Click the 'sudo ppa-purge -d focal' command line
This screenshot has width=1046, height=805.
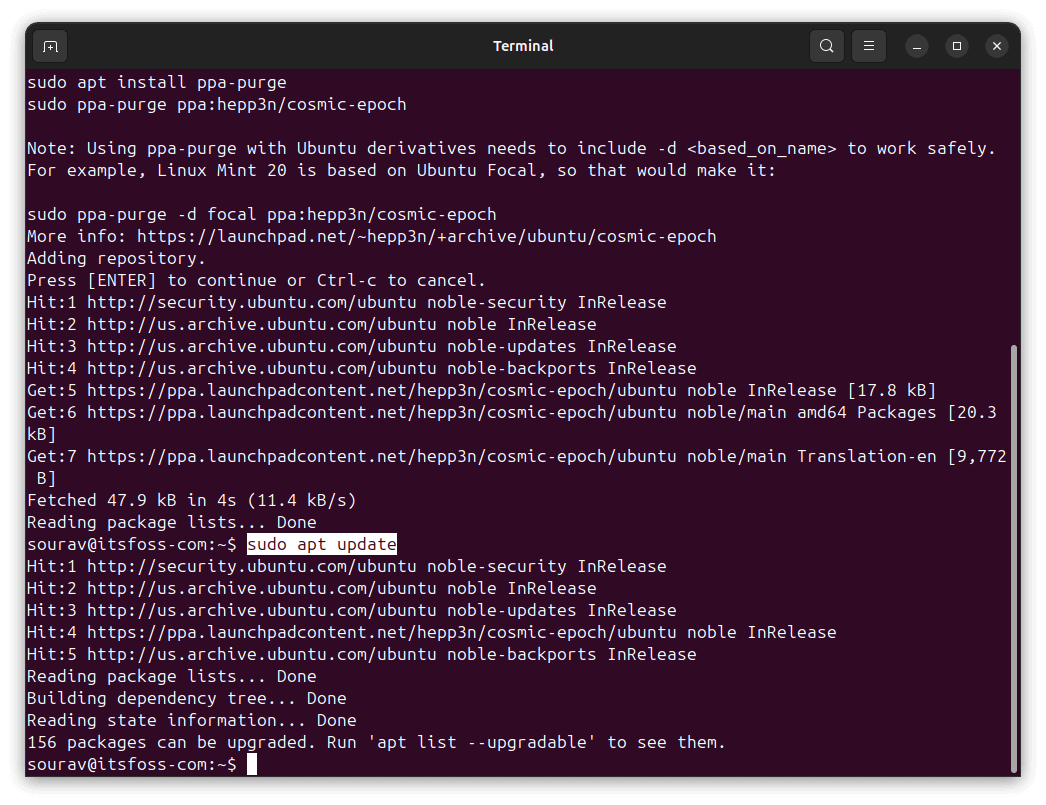(x=261, y=214)
